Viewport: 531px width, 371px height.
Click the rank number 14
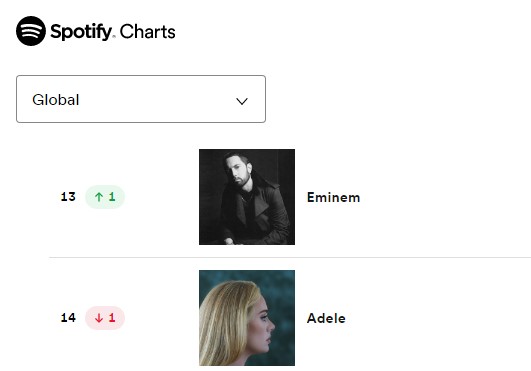coord(68,318)
